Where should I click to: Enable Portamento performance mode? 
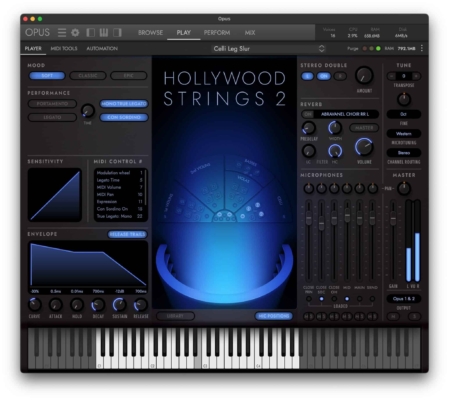(x=52, y=104)
